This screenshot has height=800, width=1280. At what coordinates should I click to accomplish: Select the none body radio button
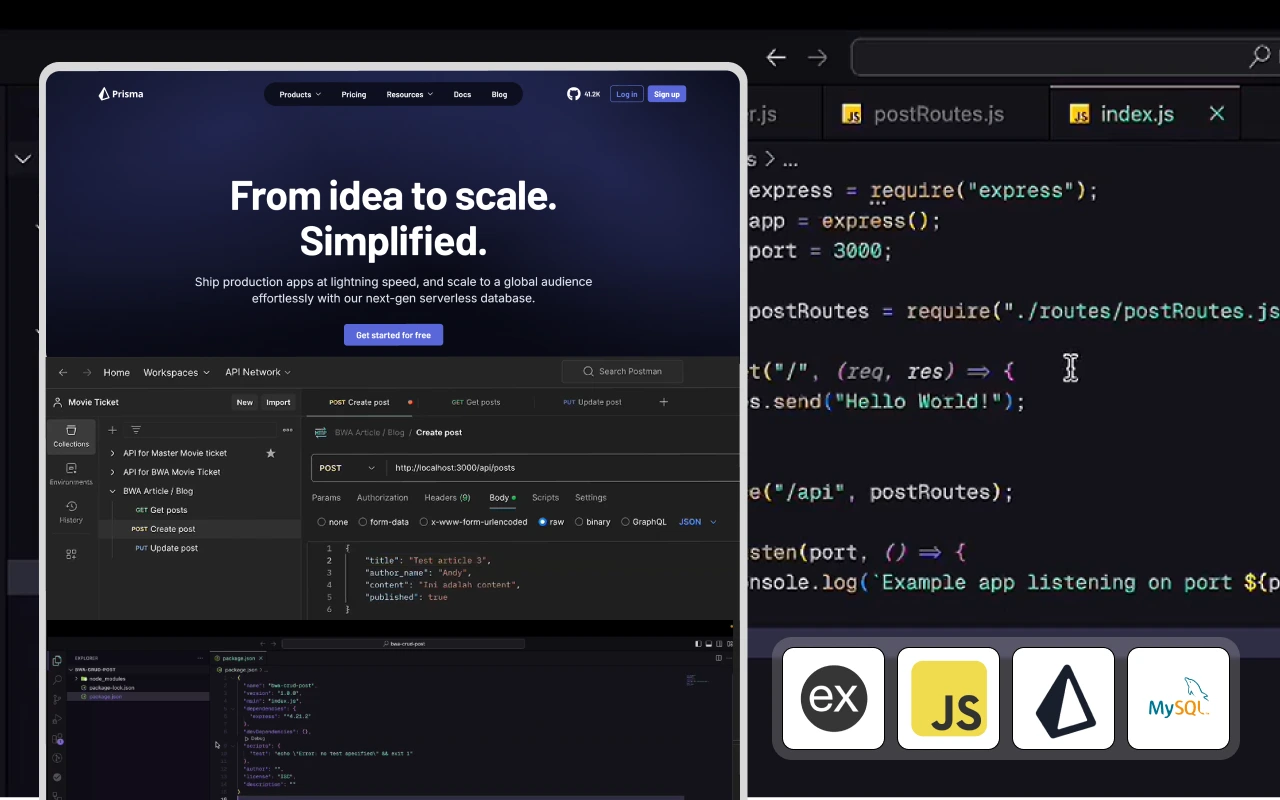pos(321,522)
